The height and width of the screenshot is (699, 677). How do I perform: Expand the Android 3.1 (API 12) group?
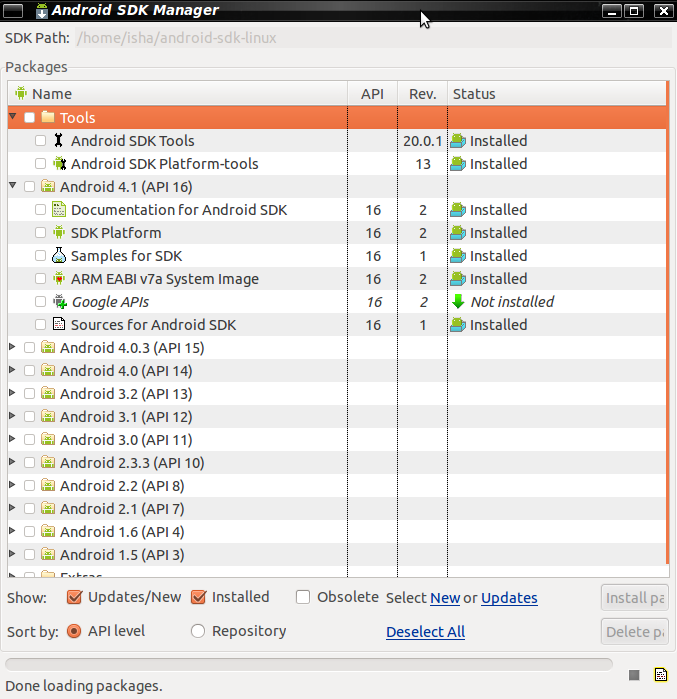[x=12, y=416]
